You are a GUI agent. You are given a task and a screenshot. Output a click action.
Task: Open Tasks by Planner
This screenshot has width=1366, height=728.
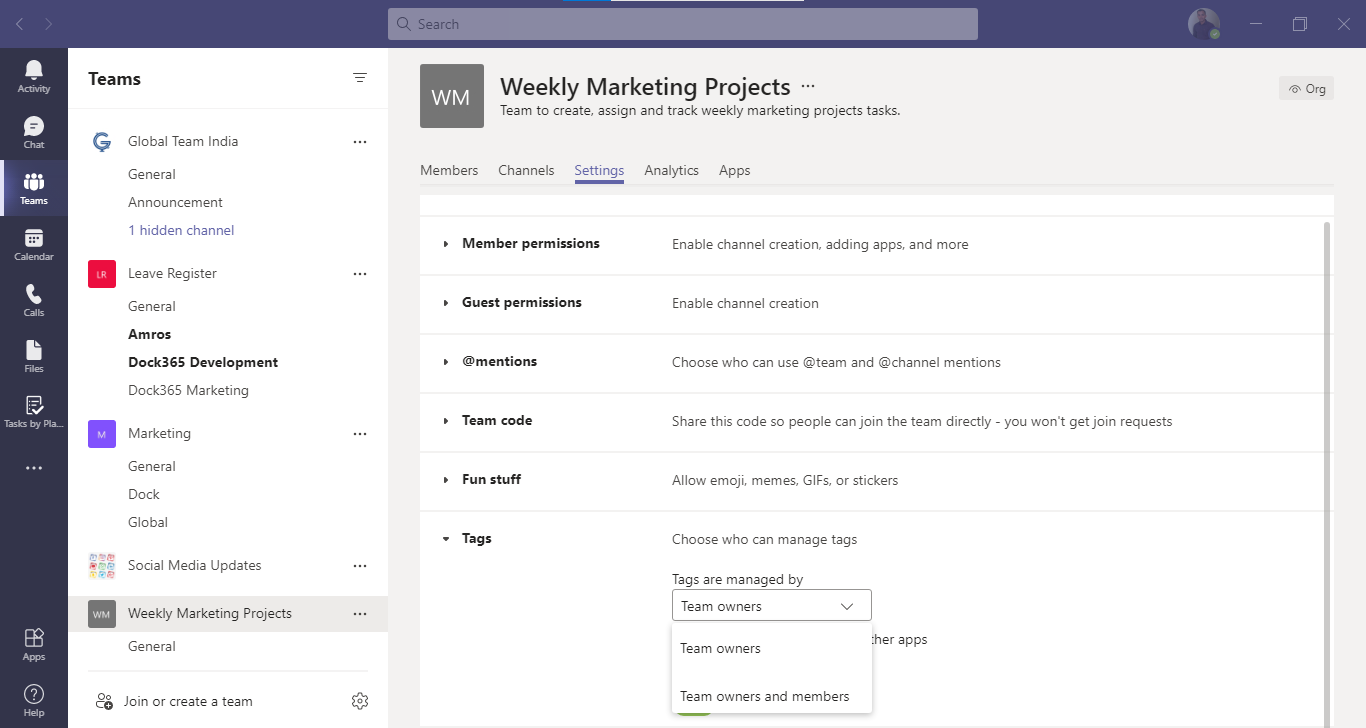pos(33,411)
